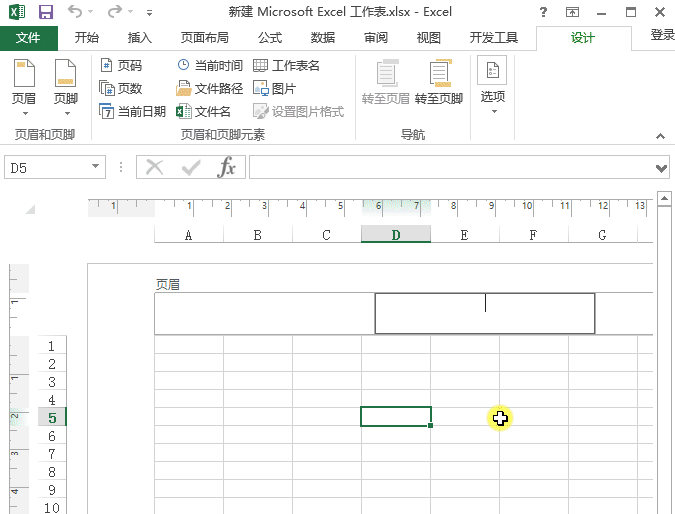Screen dimensions: 675x514
Task: Open the 页脚 footer presets dropdown
Action: pyautogui.click(x=66, y=87)
